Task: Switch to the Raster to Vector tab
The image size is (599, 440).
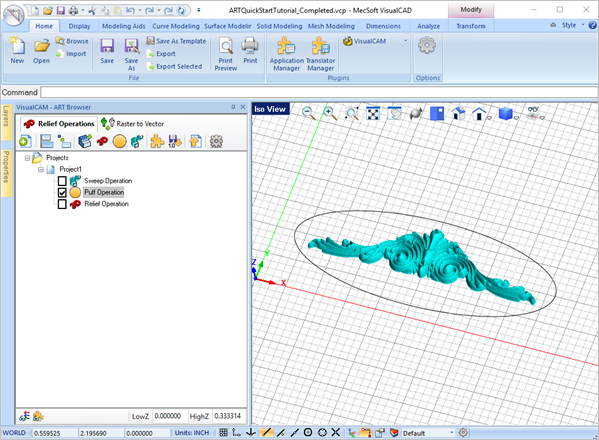Action: [133, 123]
